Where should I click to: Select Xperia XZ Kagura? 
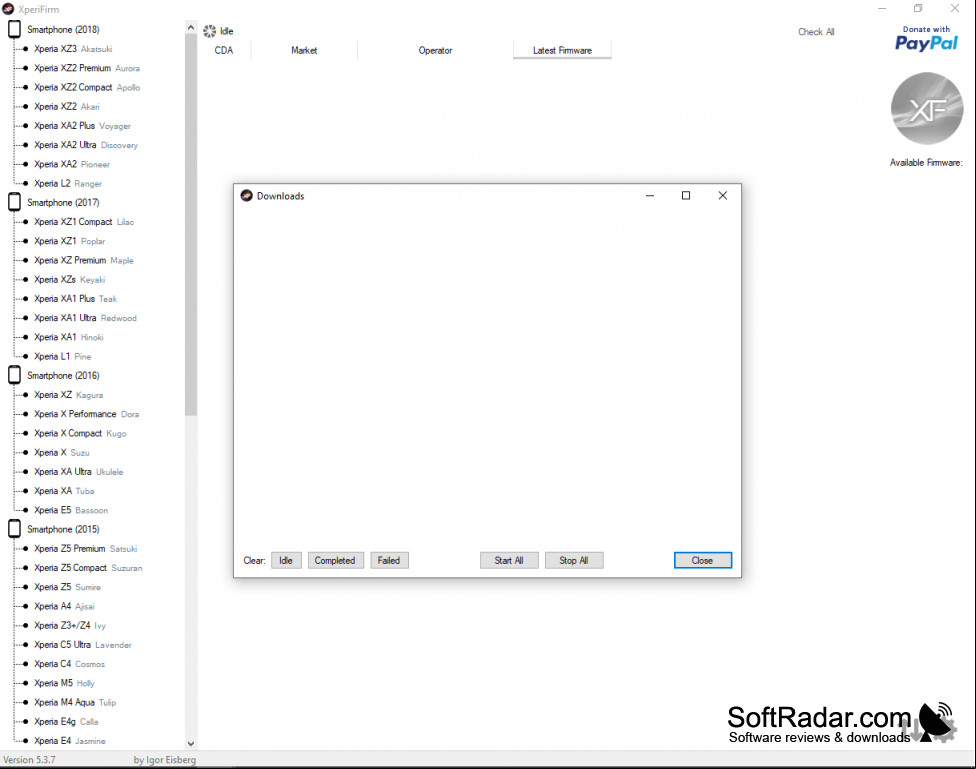[x=68, y=395]
